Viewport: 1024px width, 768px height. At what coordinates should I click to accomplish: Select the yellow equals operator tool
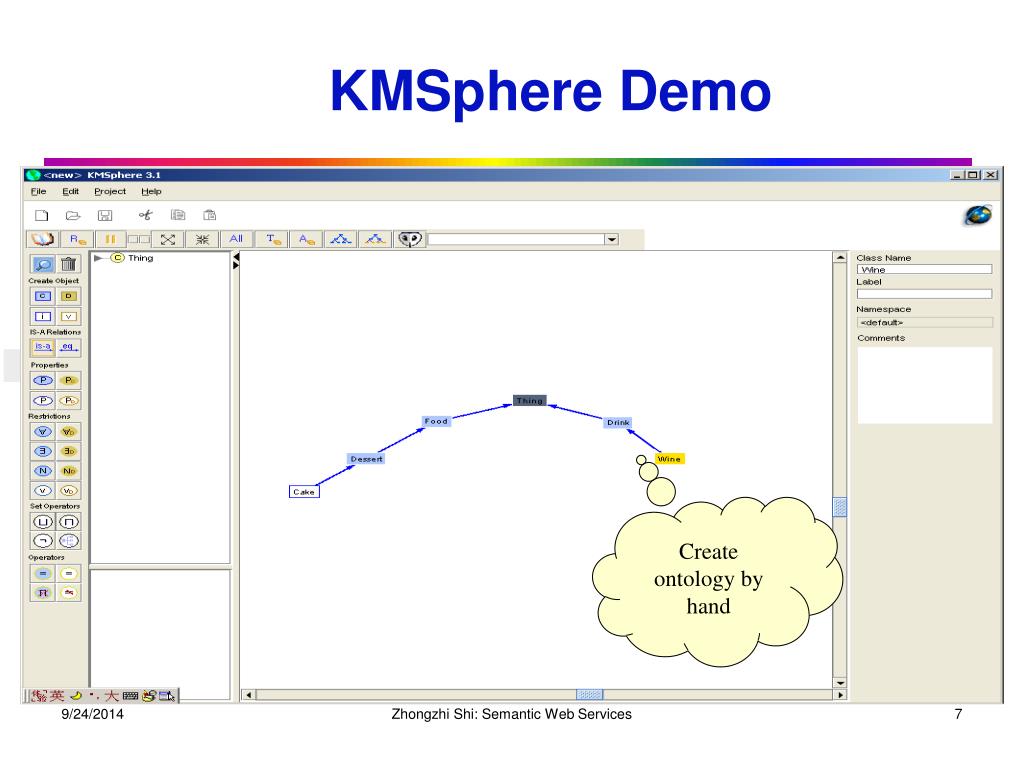69,573
